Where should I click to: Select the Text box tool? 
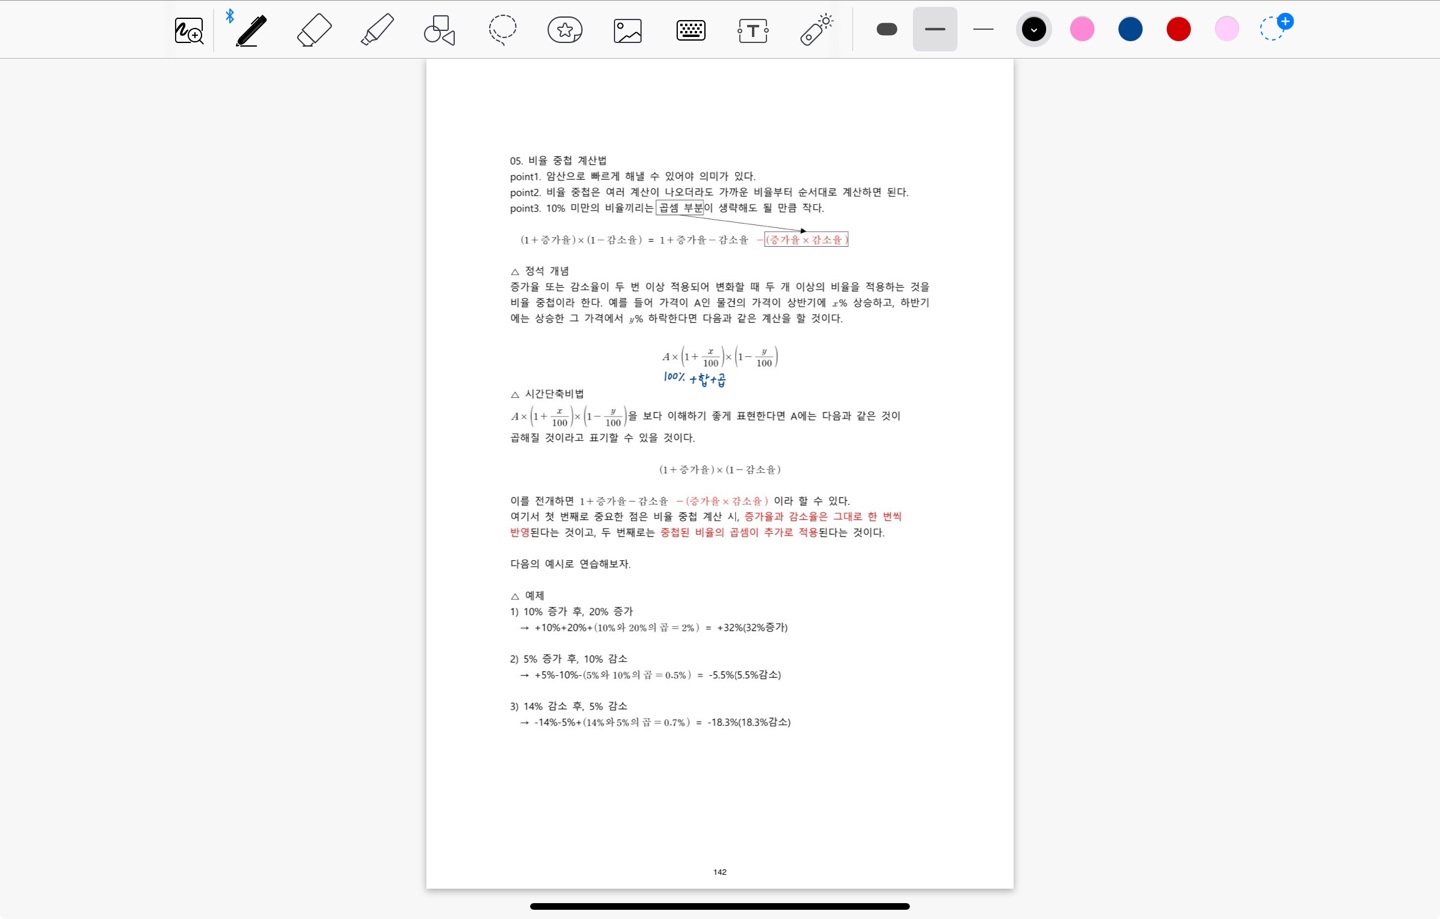[x=753, y=30]
